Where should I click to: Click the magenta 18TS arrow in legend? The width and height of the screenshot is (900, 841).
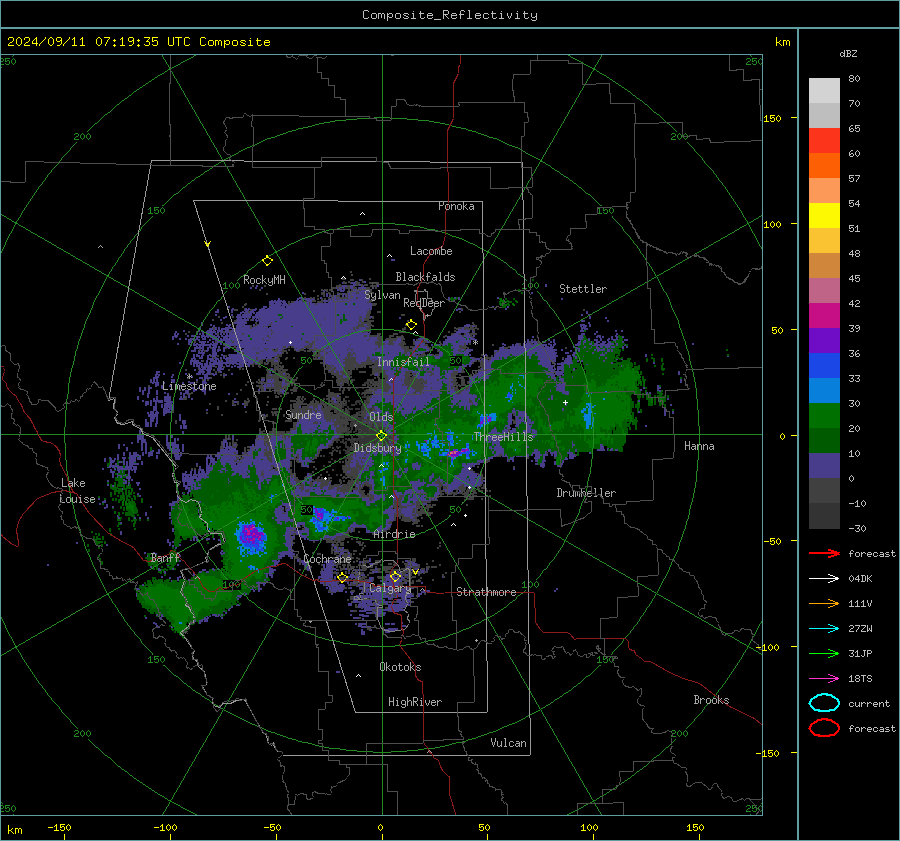tap(824, 679)
